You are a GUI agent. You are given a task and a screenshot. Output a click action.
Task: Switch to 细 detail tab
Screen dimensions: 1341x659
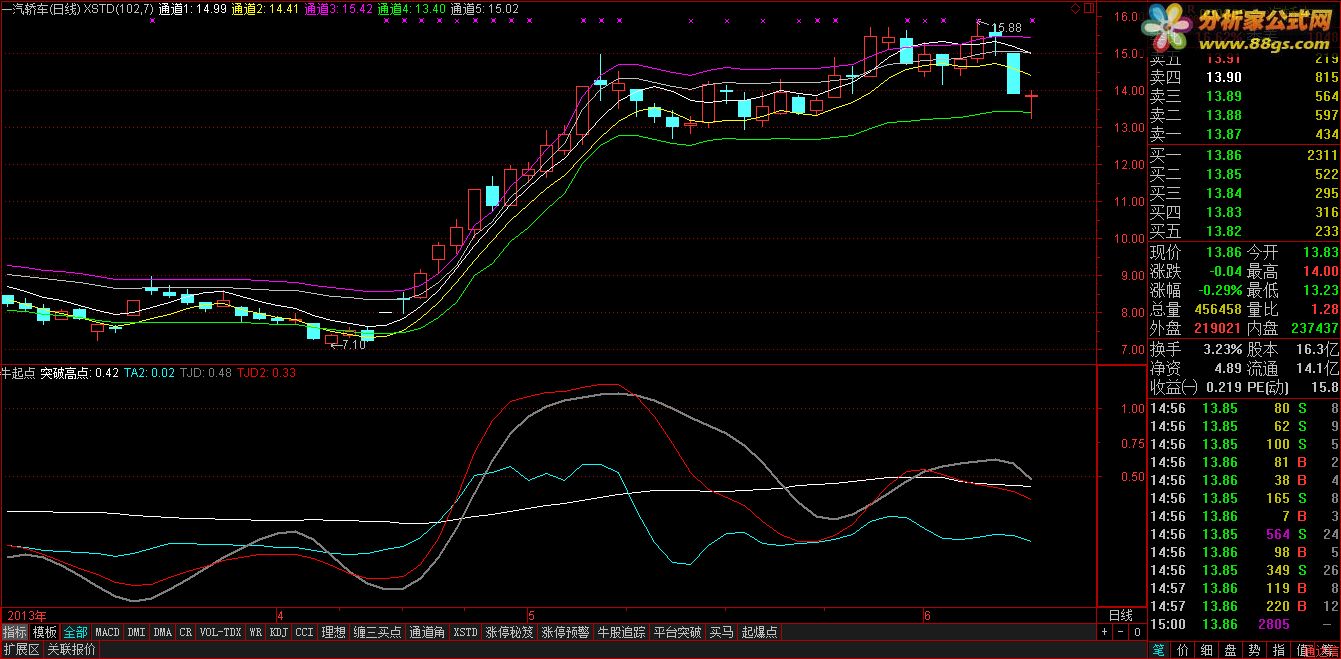[x=1204, y=650]
